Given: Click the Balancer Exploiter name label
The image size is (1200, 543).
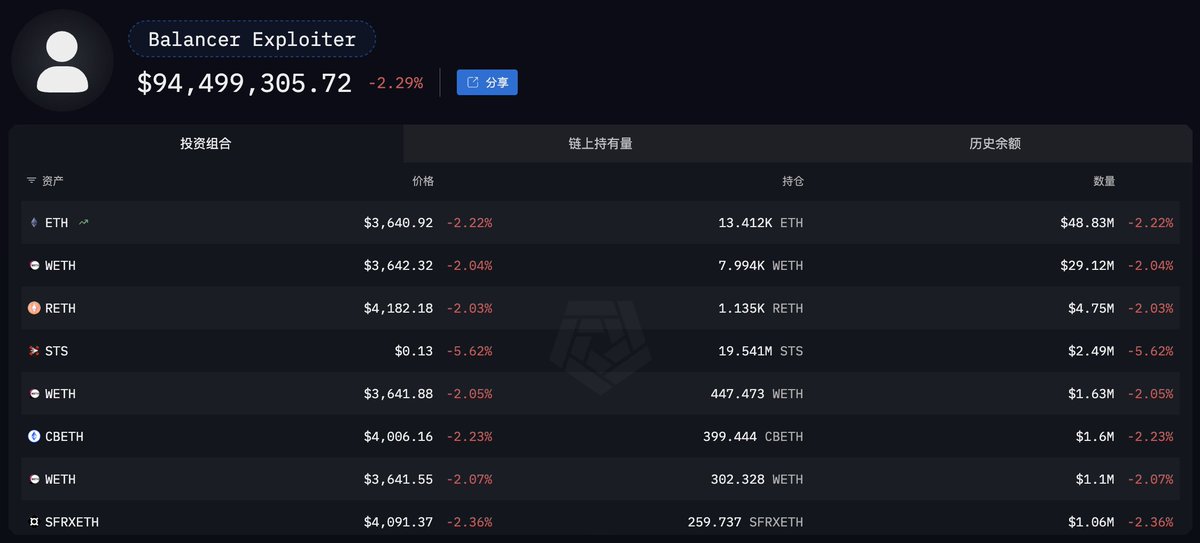Looking at the screenshot, I should 252,40.
